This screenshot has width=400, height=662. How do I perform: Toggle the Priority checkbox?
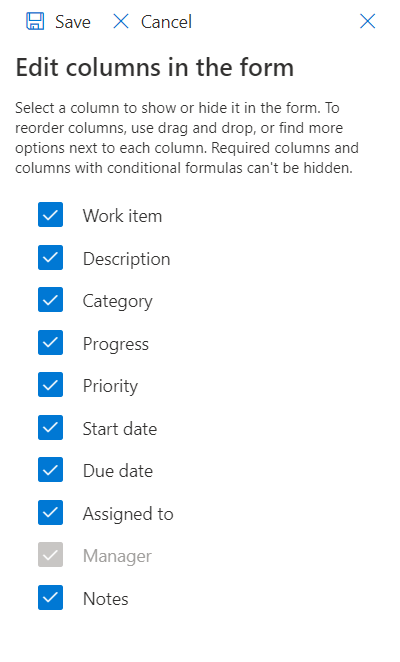[x=50, y=385]
